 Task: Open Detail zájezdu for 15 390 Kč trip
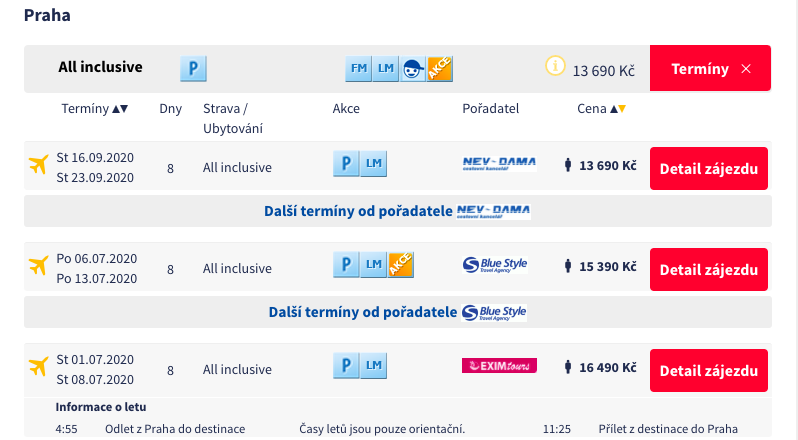(x=709, y=270)
